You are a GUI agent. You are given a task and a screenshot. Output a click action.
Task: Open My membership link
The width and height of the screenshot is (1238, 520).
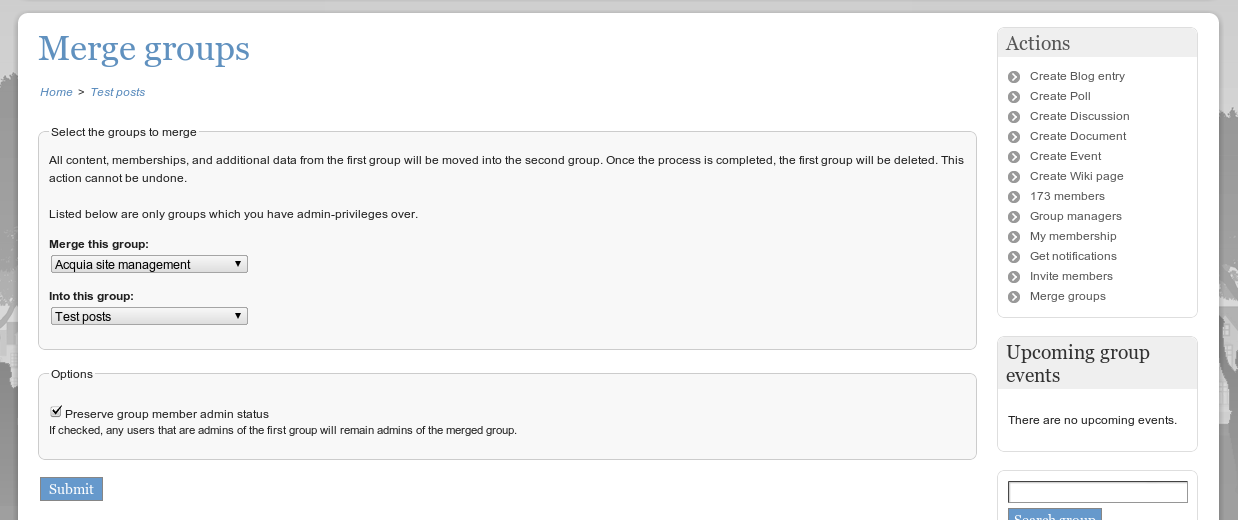coord(1073,236)
